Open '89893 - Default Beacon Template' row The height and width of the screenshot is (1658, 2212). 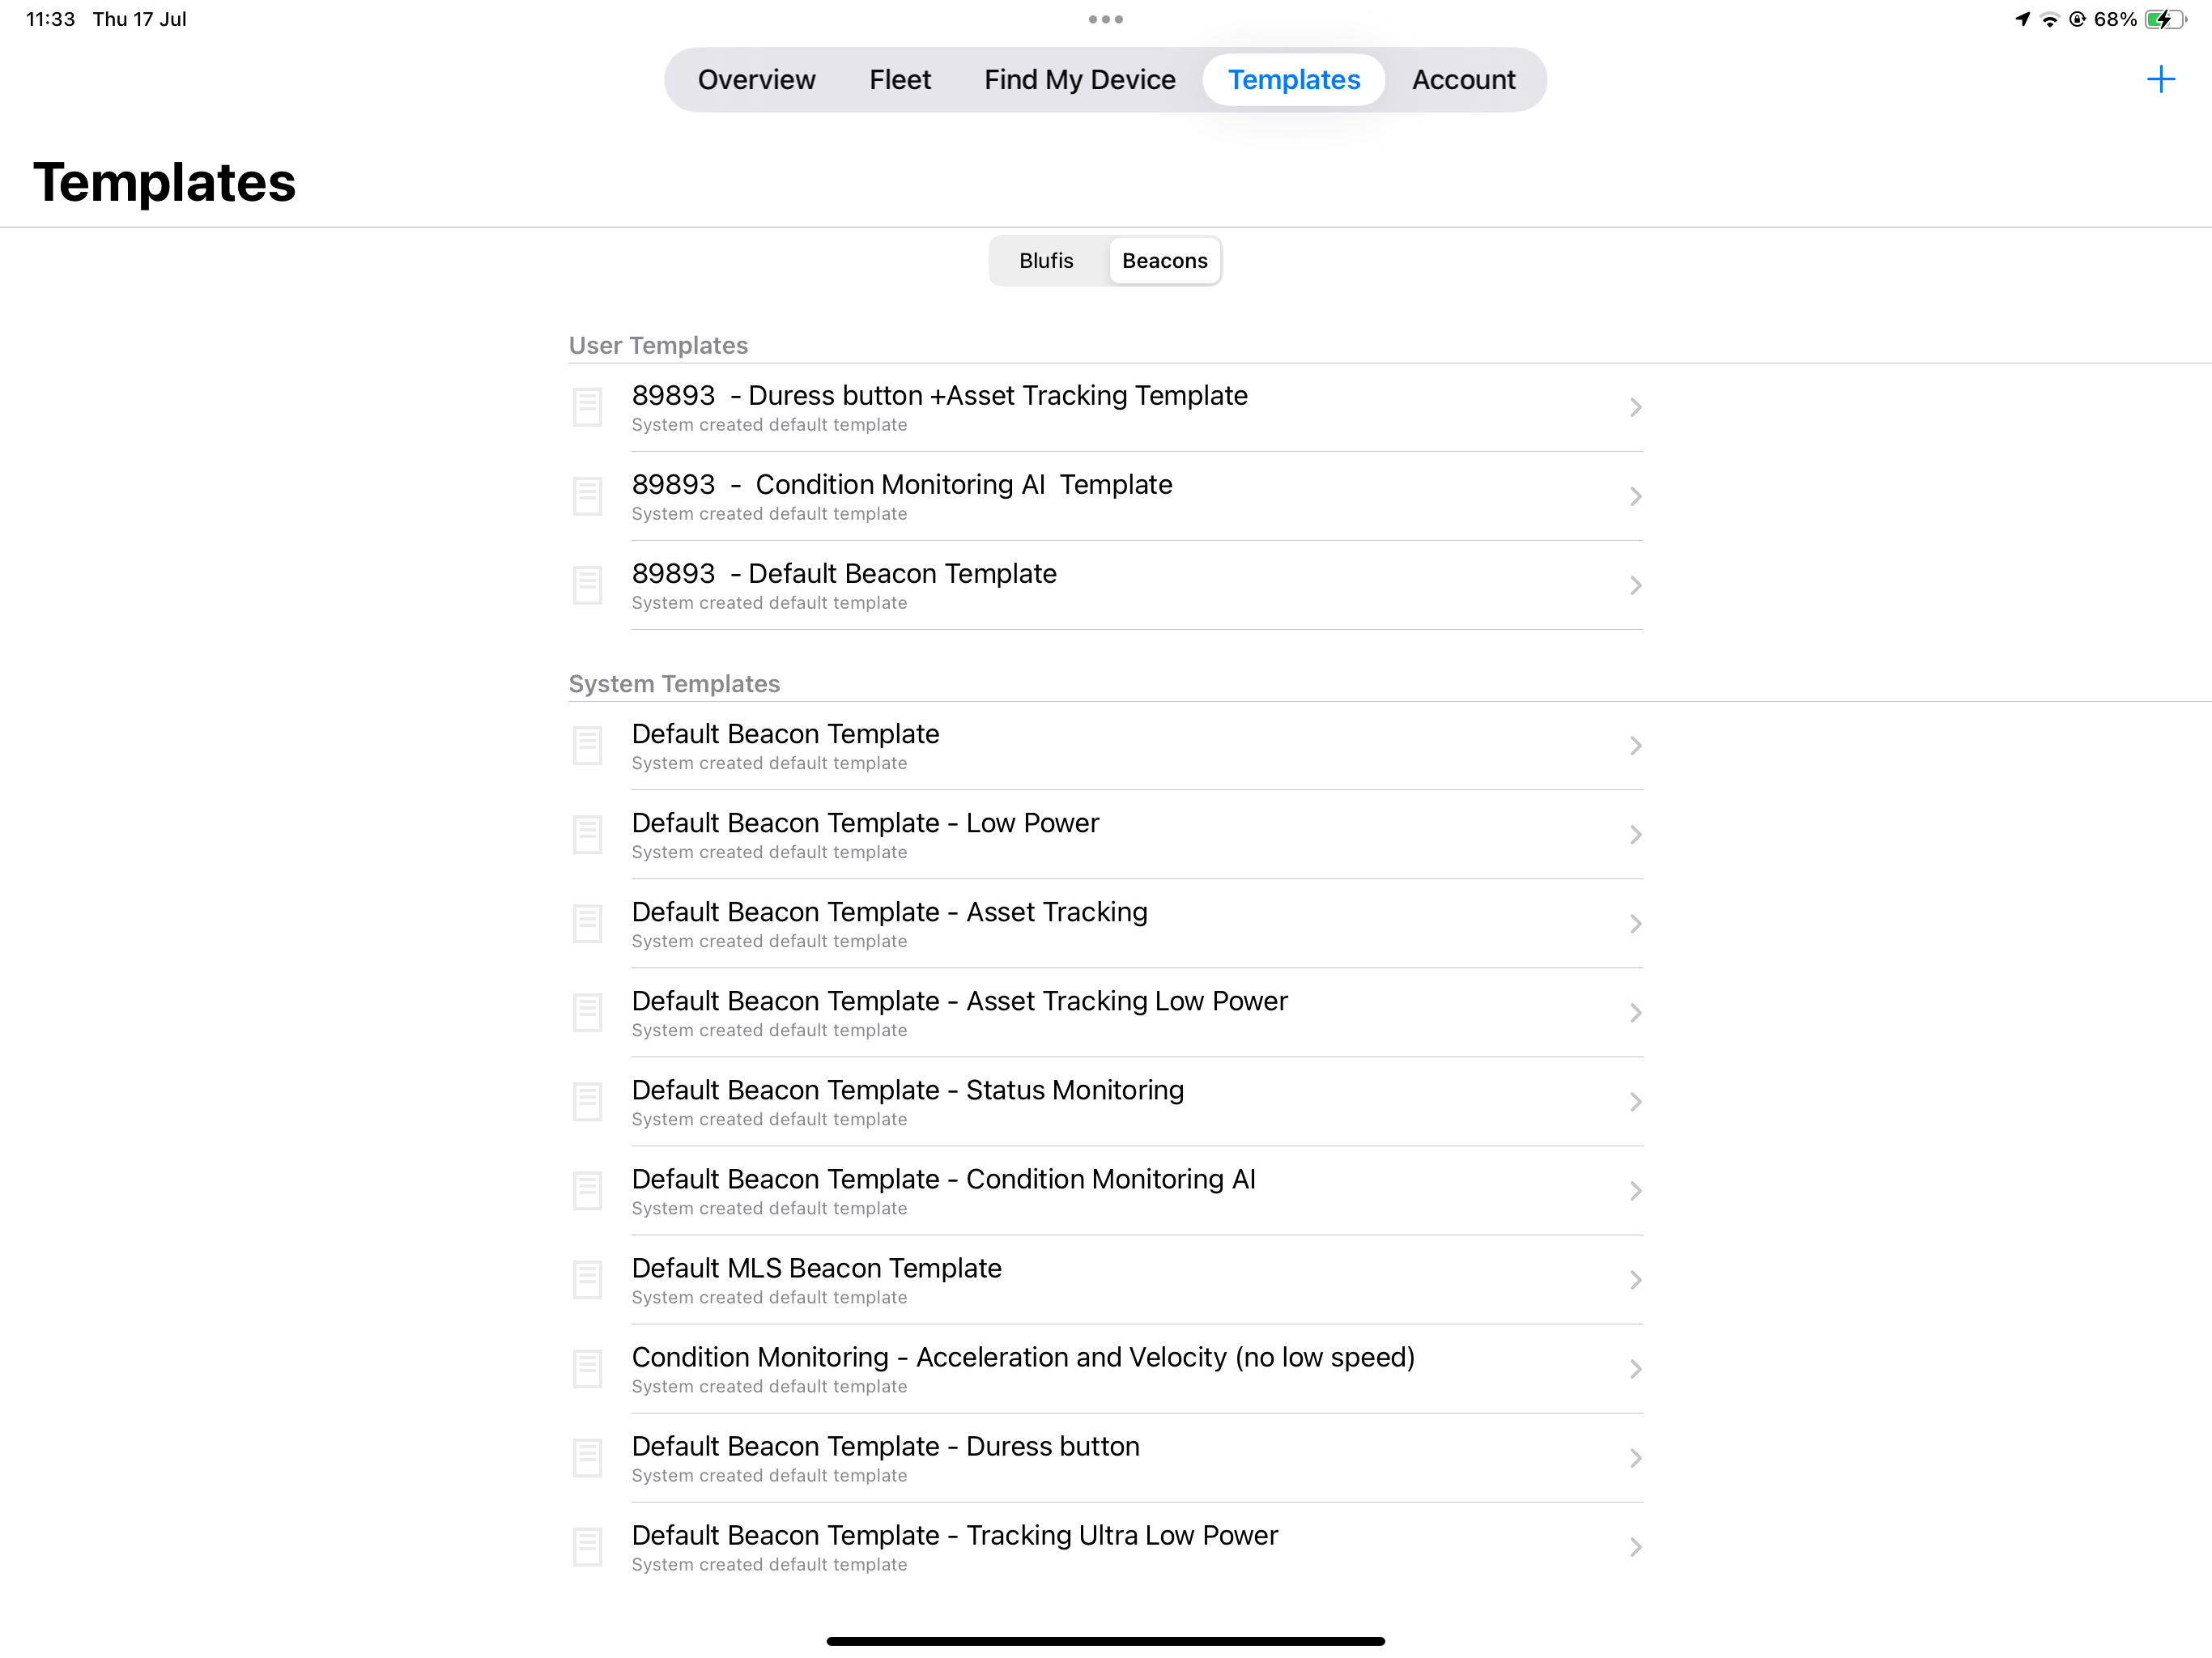1106,585
